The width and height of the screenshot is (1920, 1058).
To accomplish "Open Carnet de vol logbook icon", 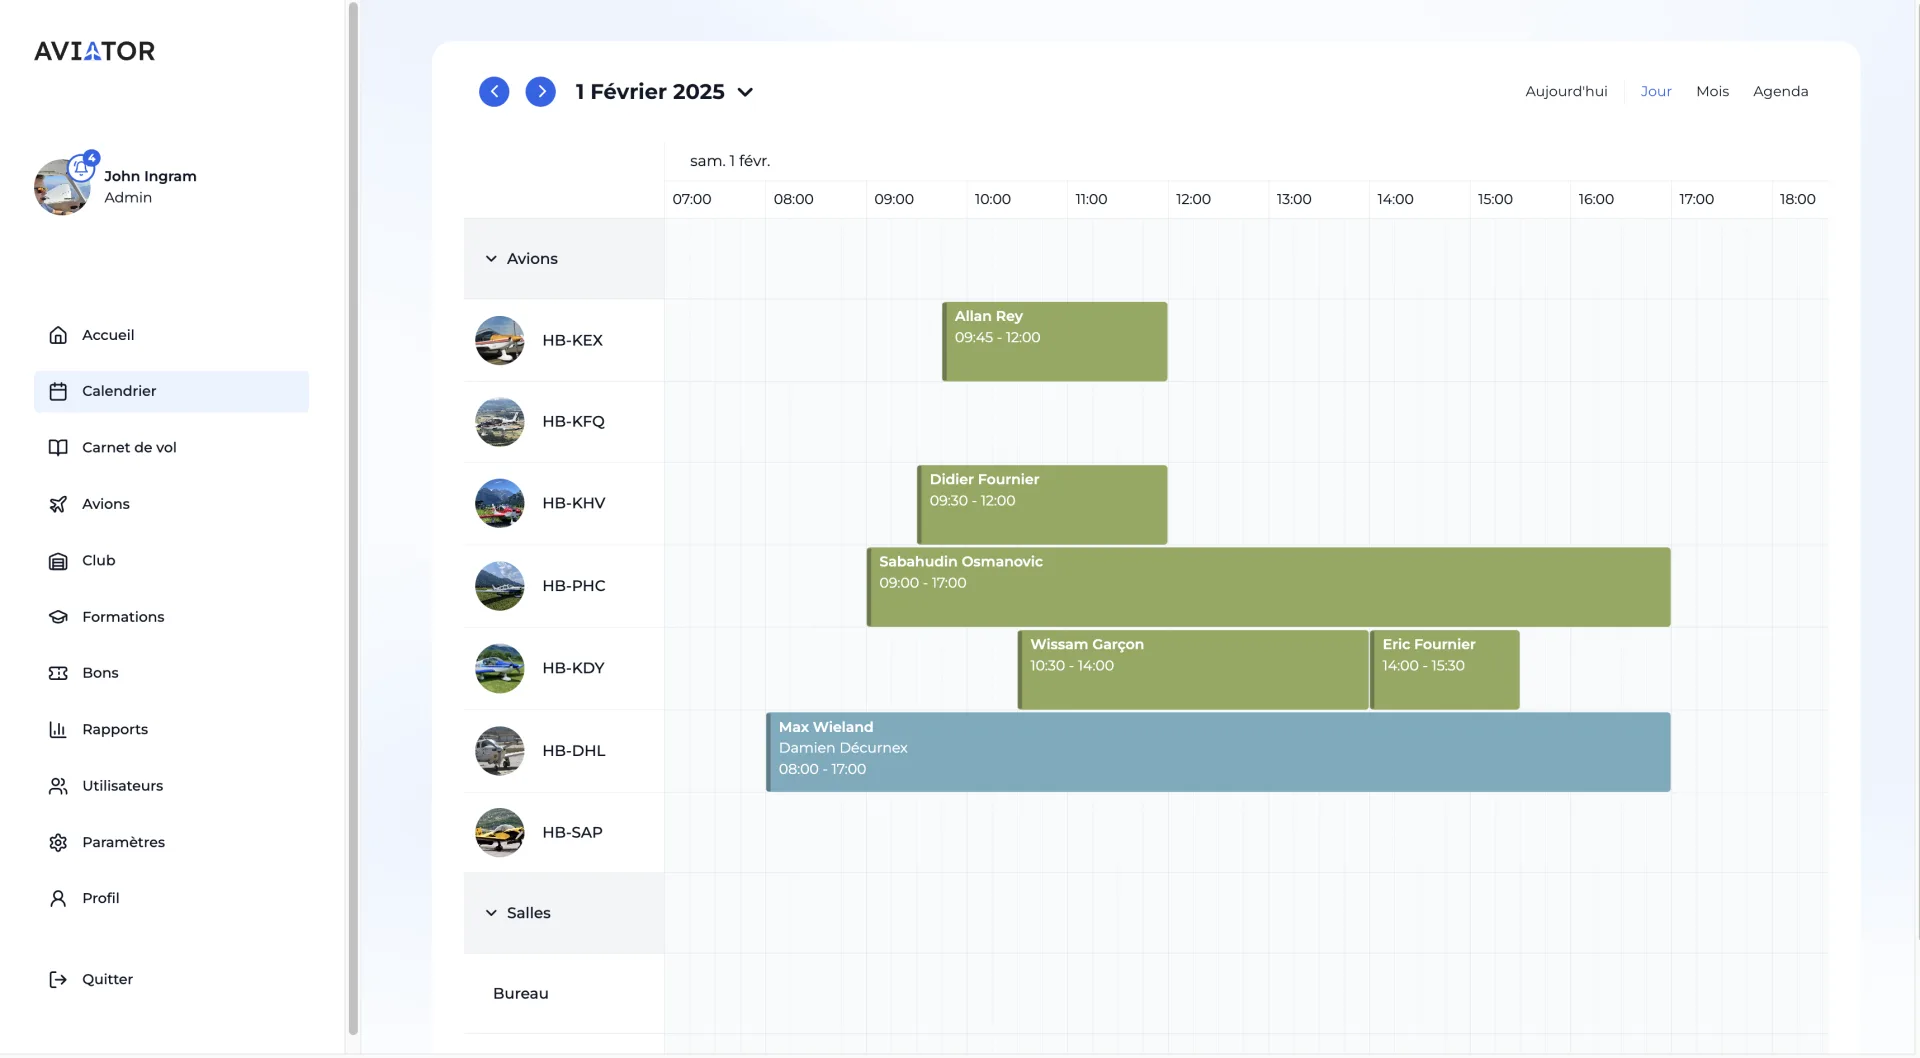I will click(x=58, y=448).
